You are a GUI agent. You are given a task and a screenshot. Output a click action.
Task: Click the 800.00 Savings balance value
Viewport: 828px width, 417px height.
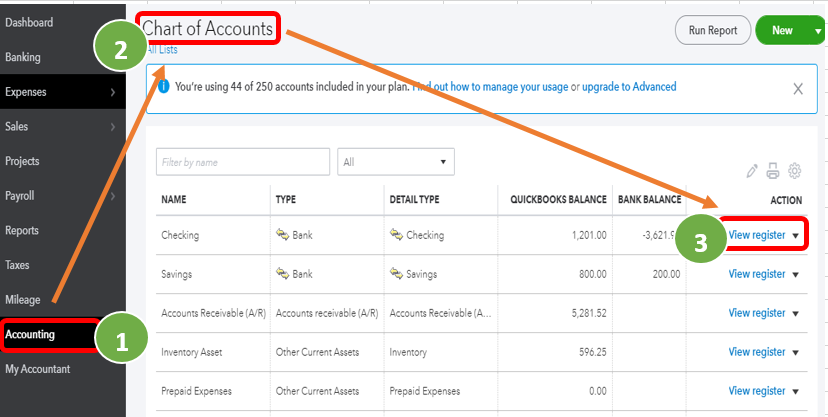pos(593,274)
